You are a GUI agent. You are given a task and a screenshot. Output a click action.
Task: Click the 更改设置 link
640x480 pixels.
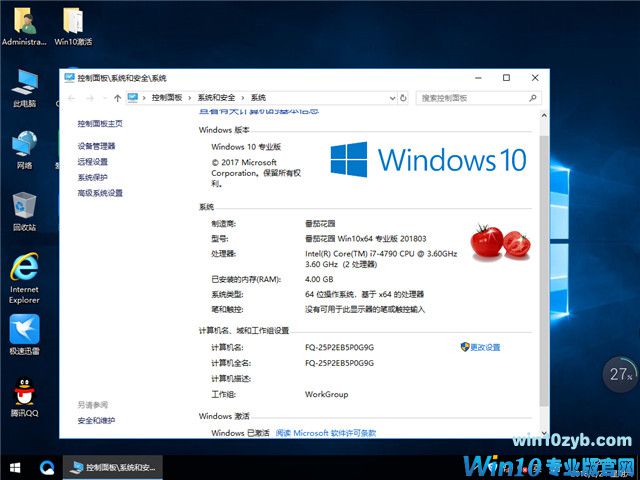tap(484, 347)
